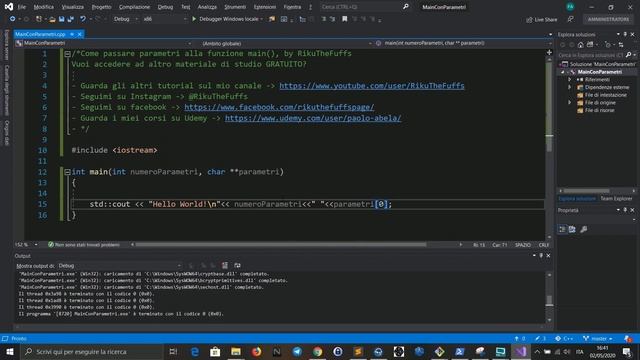Click the account avatar in the title bar
Image resolution: width=640 pixels, height=360 pixels.
point(570,7)
